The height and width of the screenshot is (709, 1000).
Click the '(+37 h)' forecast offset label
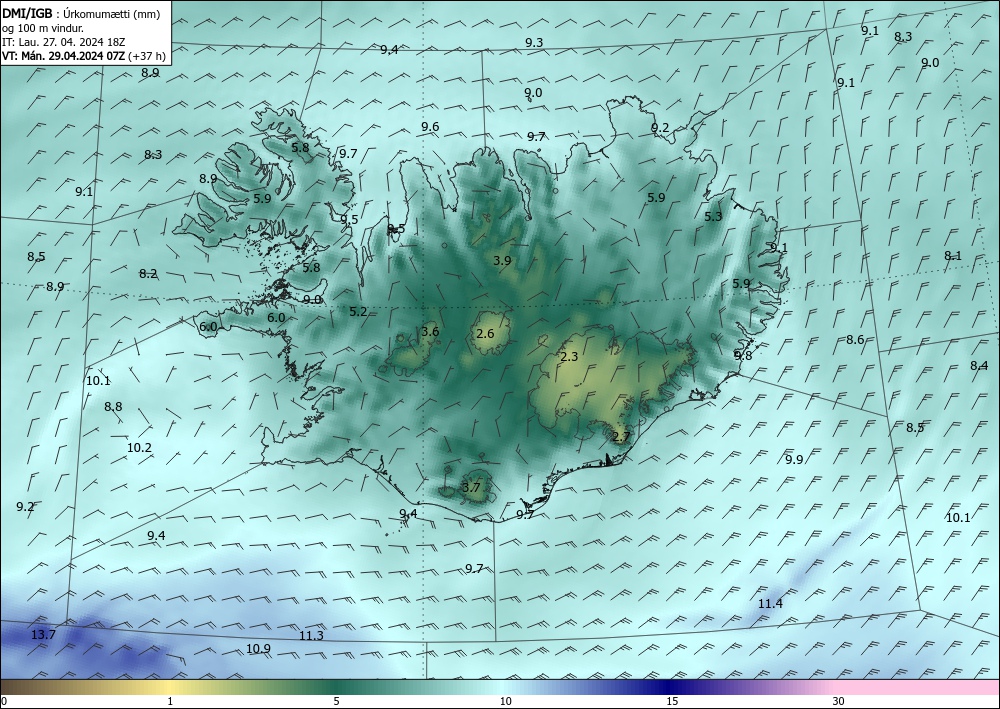click(147, 56)
